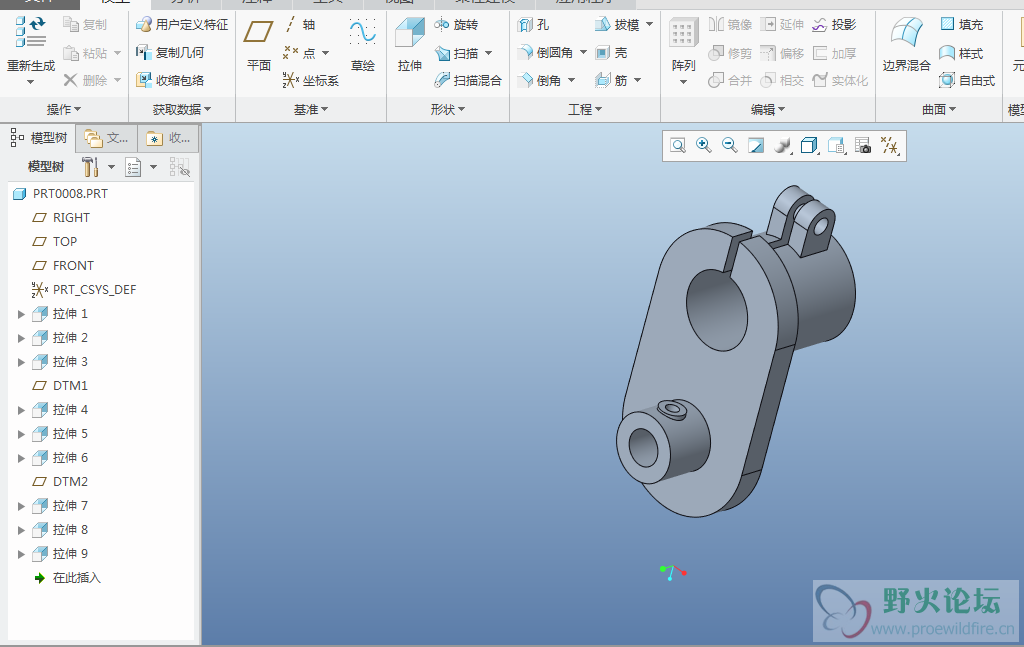
Task: Click the 在此插入 (Insert Here) marker
Action: [67, 578]
